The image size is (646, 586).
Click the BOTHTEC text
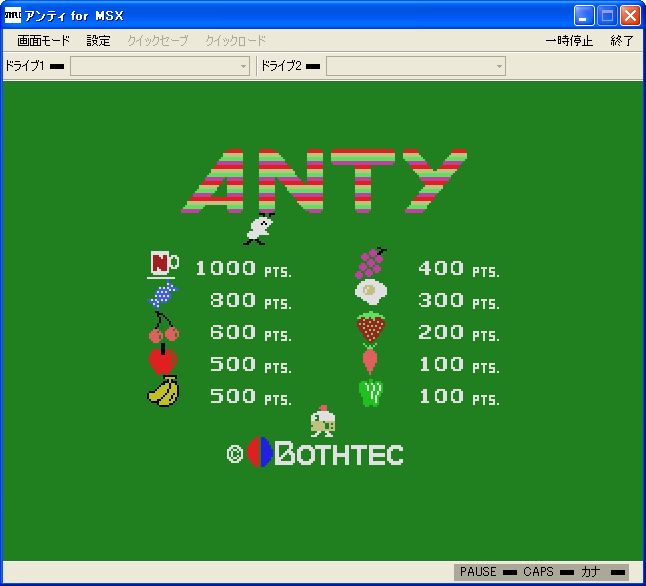coord(339,453)
